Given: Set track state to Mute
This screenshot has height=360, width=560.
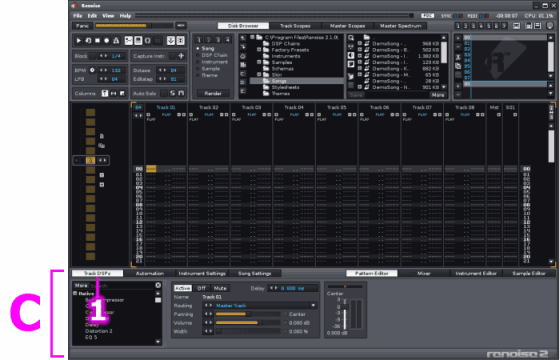Looking at the screenshot, I should 220,288.
